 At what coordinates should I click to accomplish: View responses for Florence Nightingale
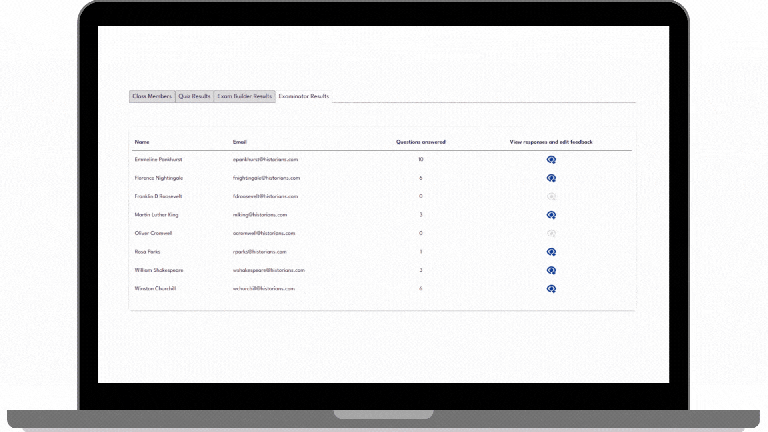coord(551,178)
